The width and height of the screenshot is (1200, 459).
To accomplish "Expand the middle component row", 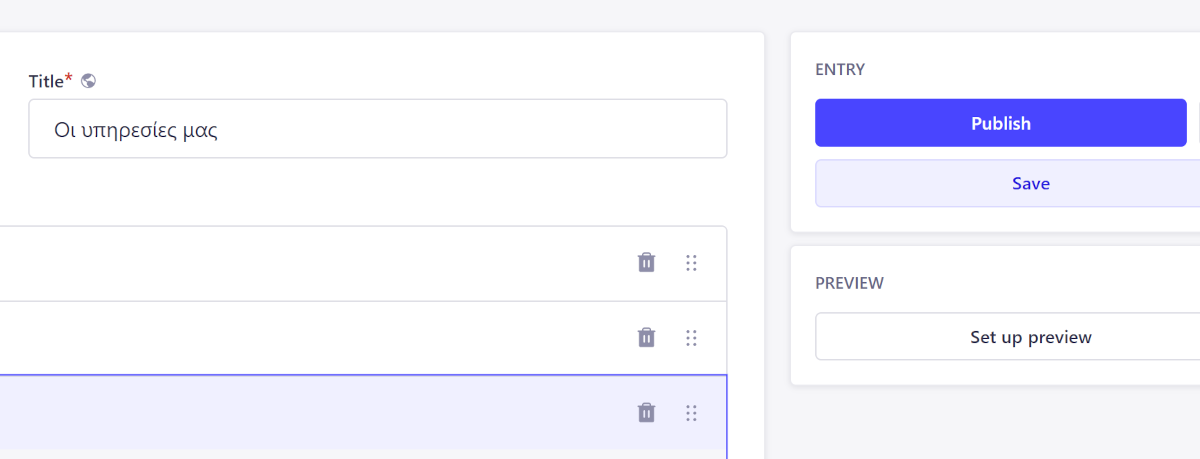I will pos(300,338).
